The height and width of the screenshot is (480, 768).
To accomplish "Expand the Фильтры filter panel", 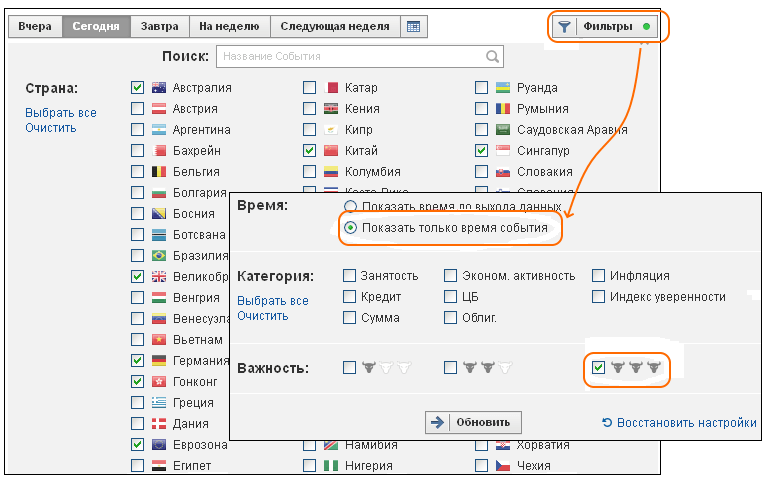I will coord(608,27).
